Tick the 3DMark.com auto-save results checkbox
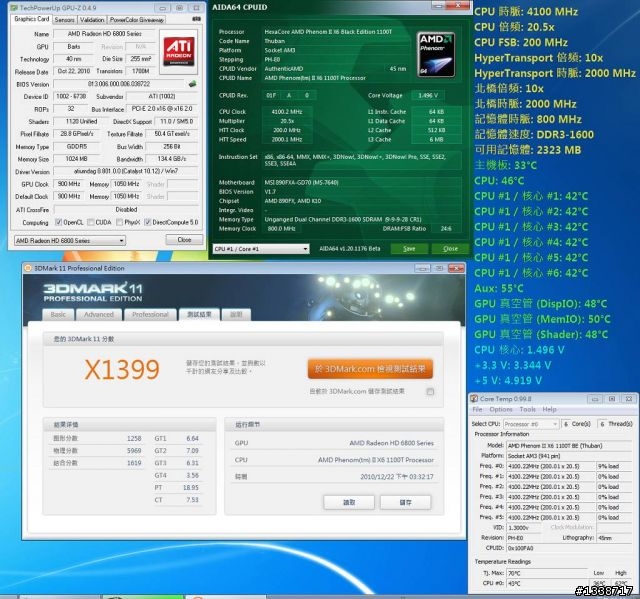Viewport: 640px width, 599px height. 430,392
